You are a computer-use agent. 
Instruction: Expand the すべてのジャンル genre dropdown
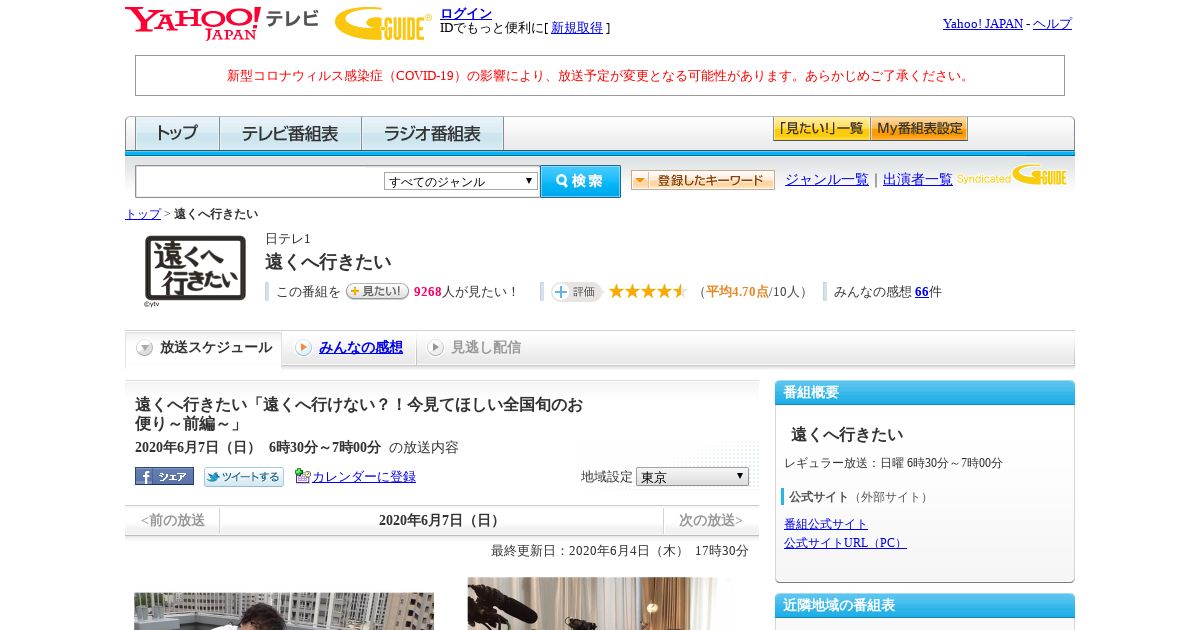pyautogui.click(x=461, y=181)
